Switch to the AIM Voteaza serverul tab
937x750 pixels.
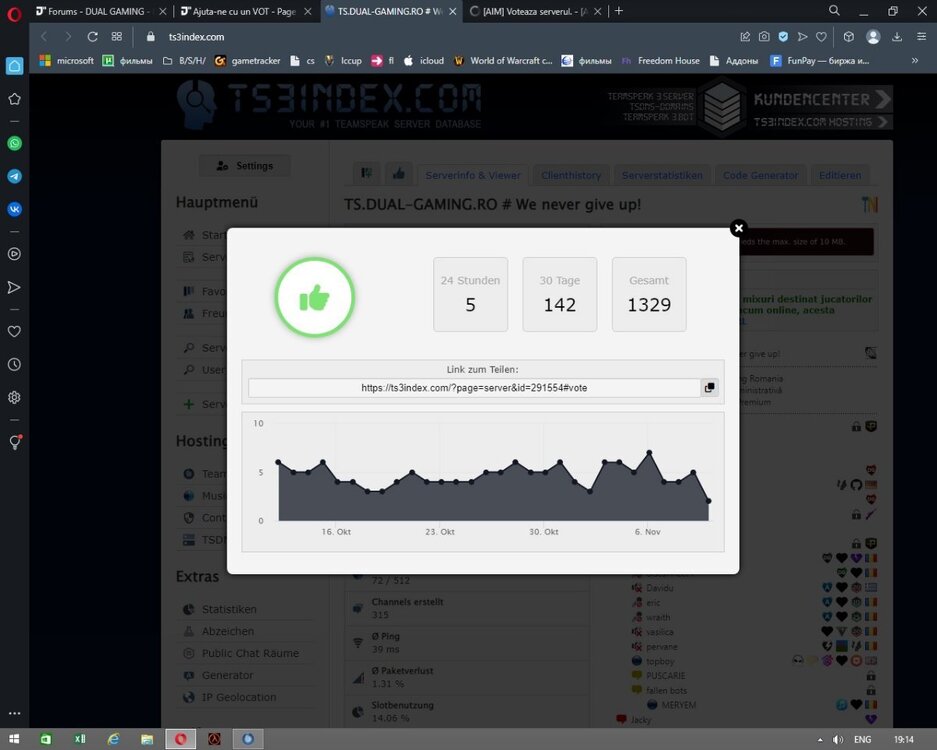(x=530, y=11)
